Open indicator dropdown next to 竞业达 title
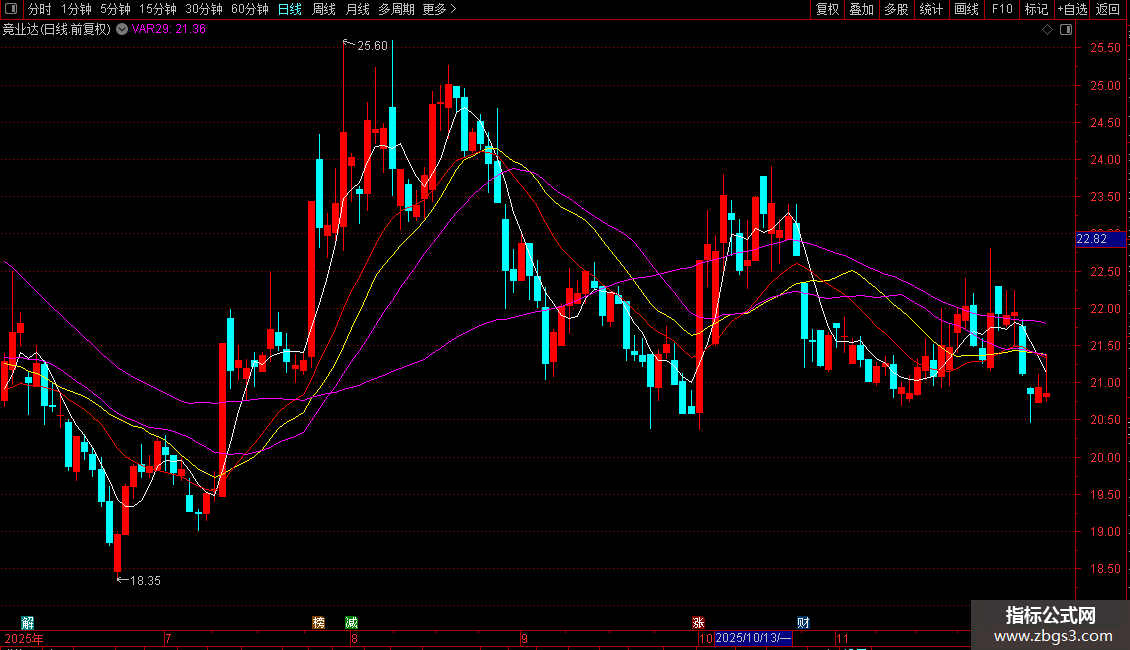1130x650 pixels. tap(122, 29)
